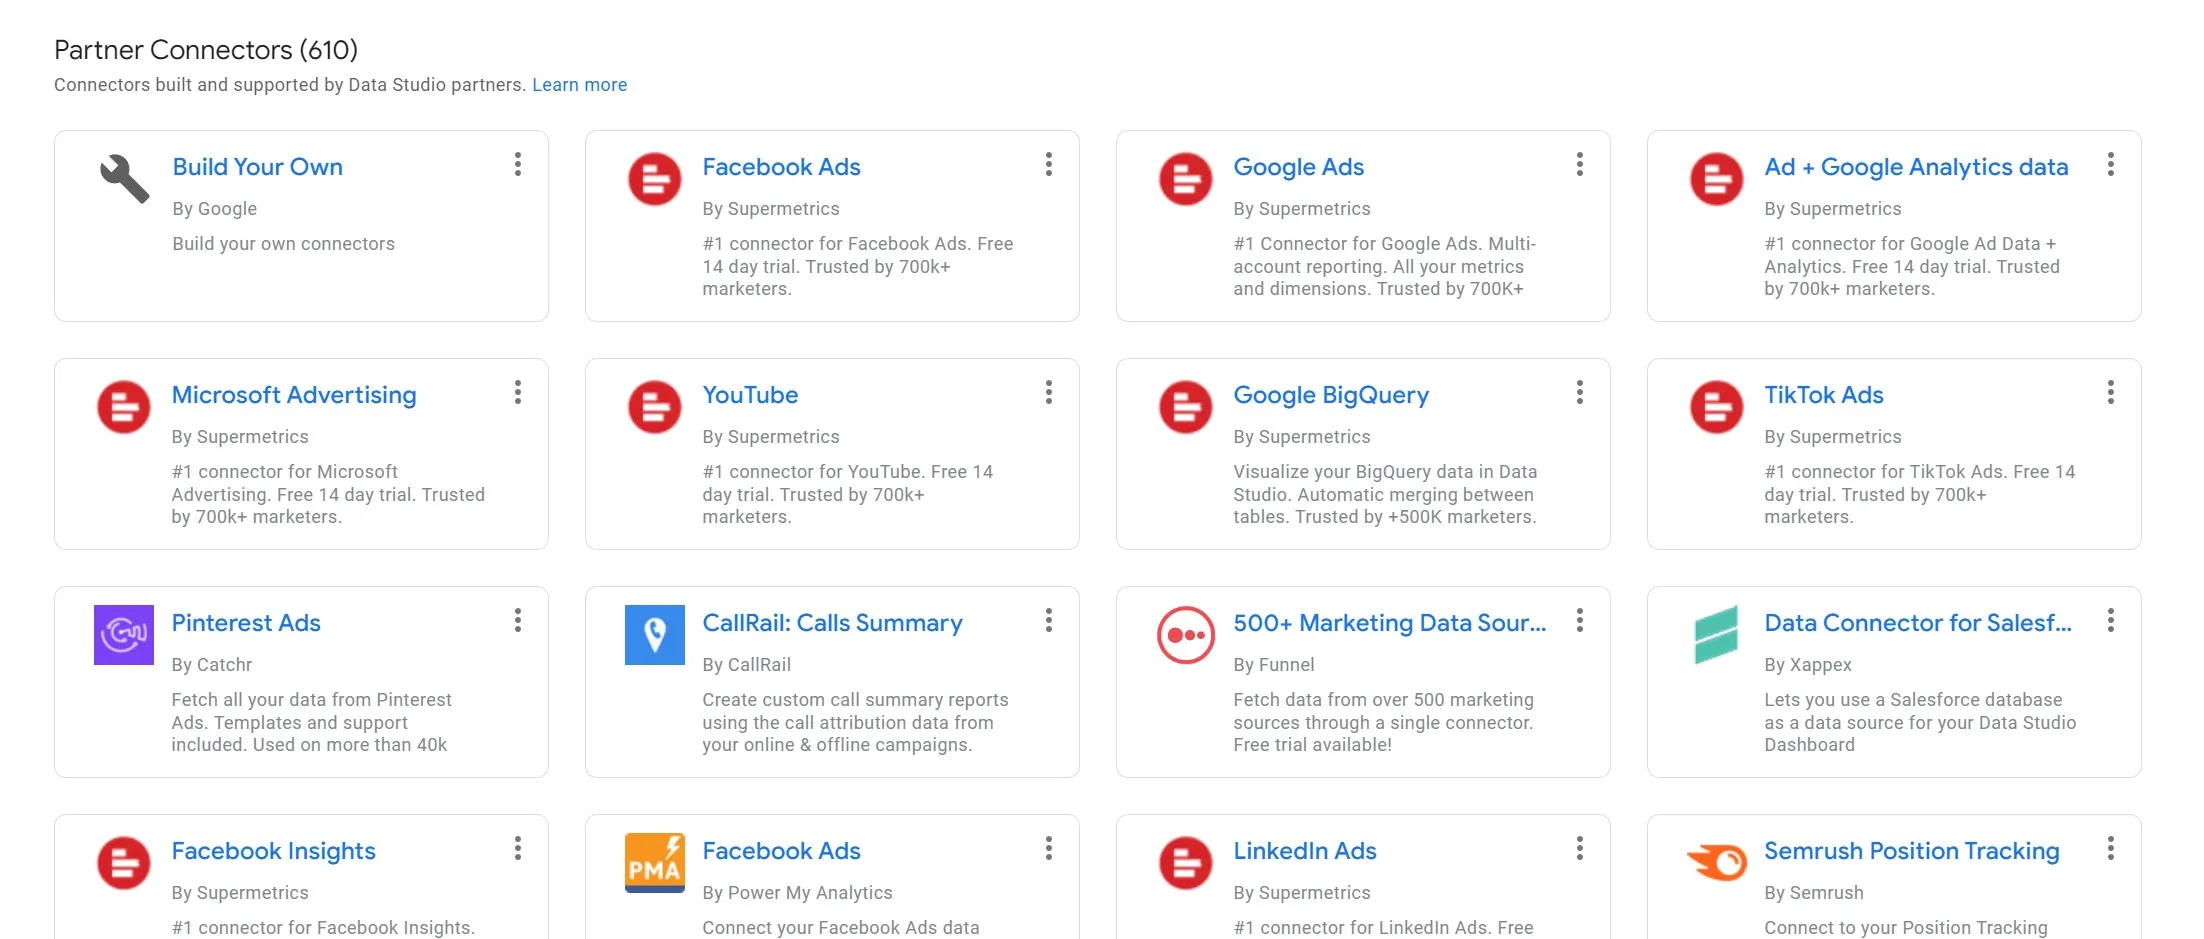Open more options for Microsoft Advertising
Viewport: 2204px width, 939px height.
tap(518, 392)
